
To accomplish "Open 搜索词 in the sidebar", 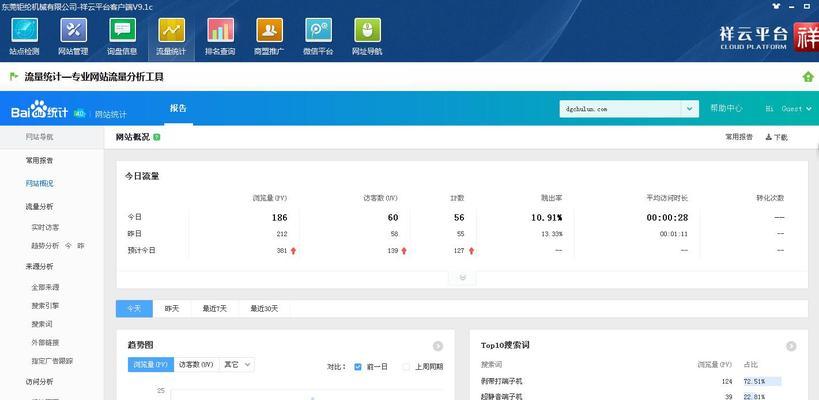I will [x=42, y=324].
